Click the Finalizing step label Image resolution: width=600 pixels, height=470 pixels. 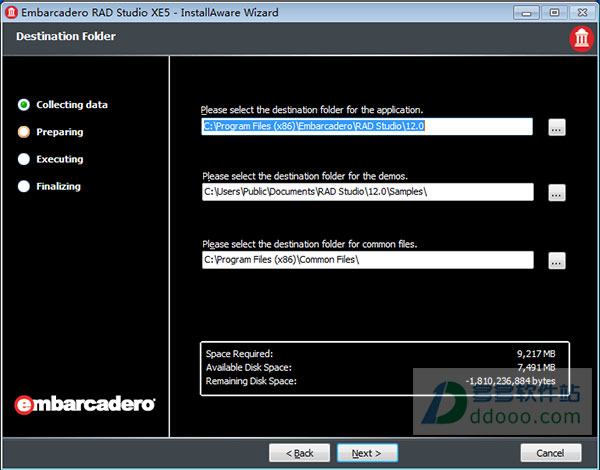pos(59,186)
